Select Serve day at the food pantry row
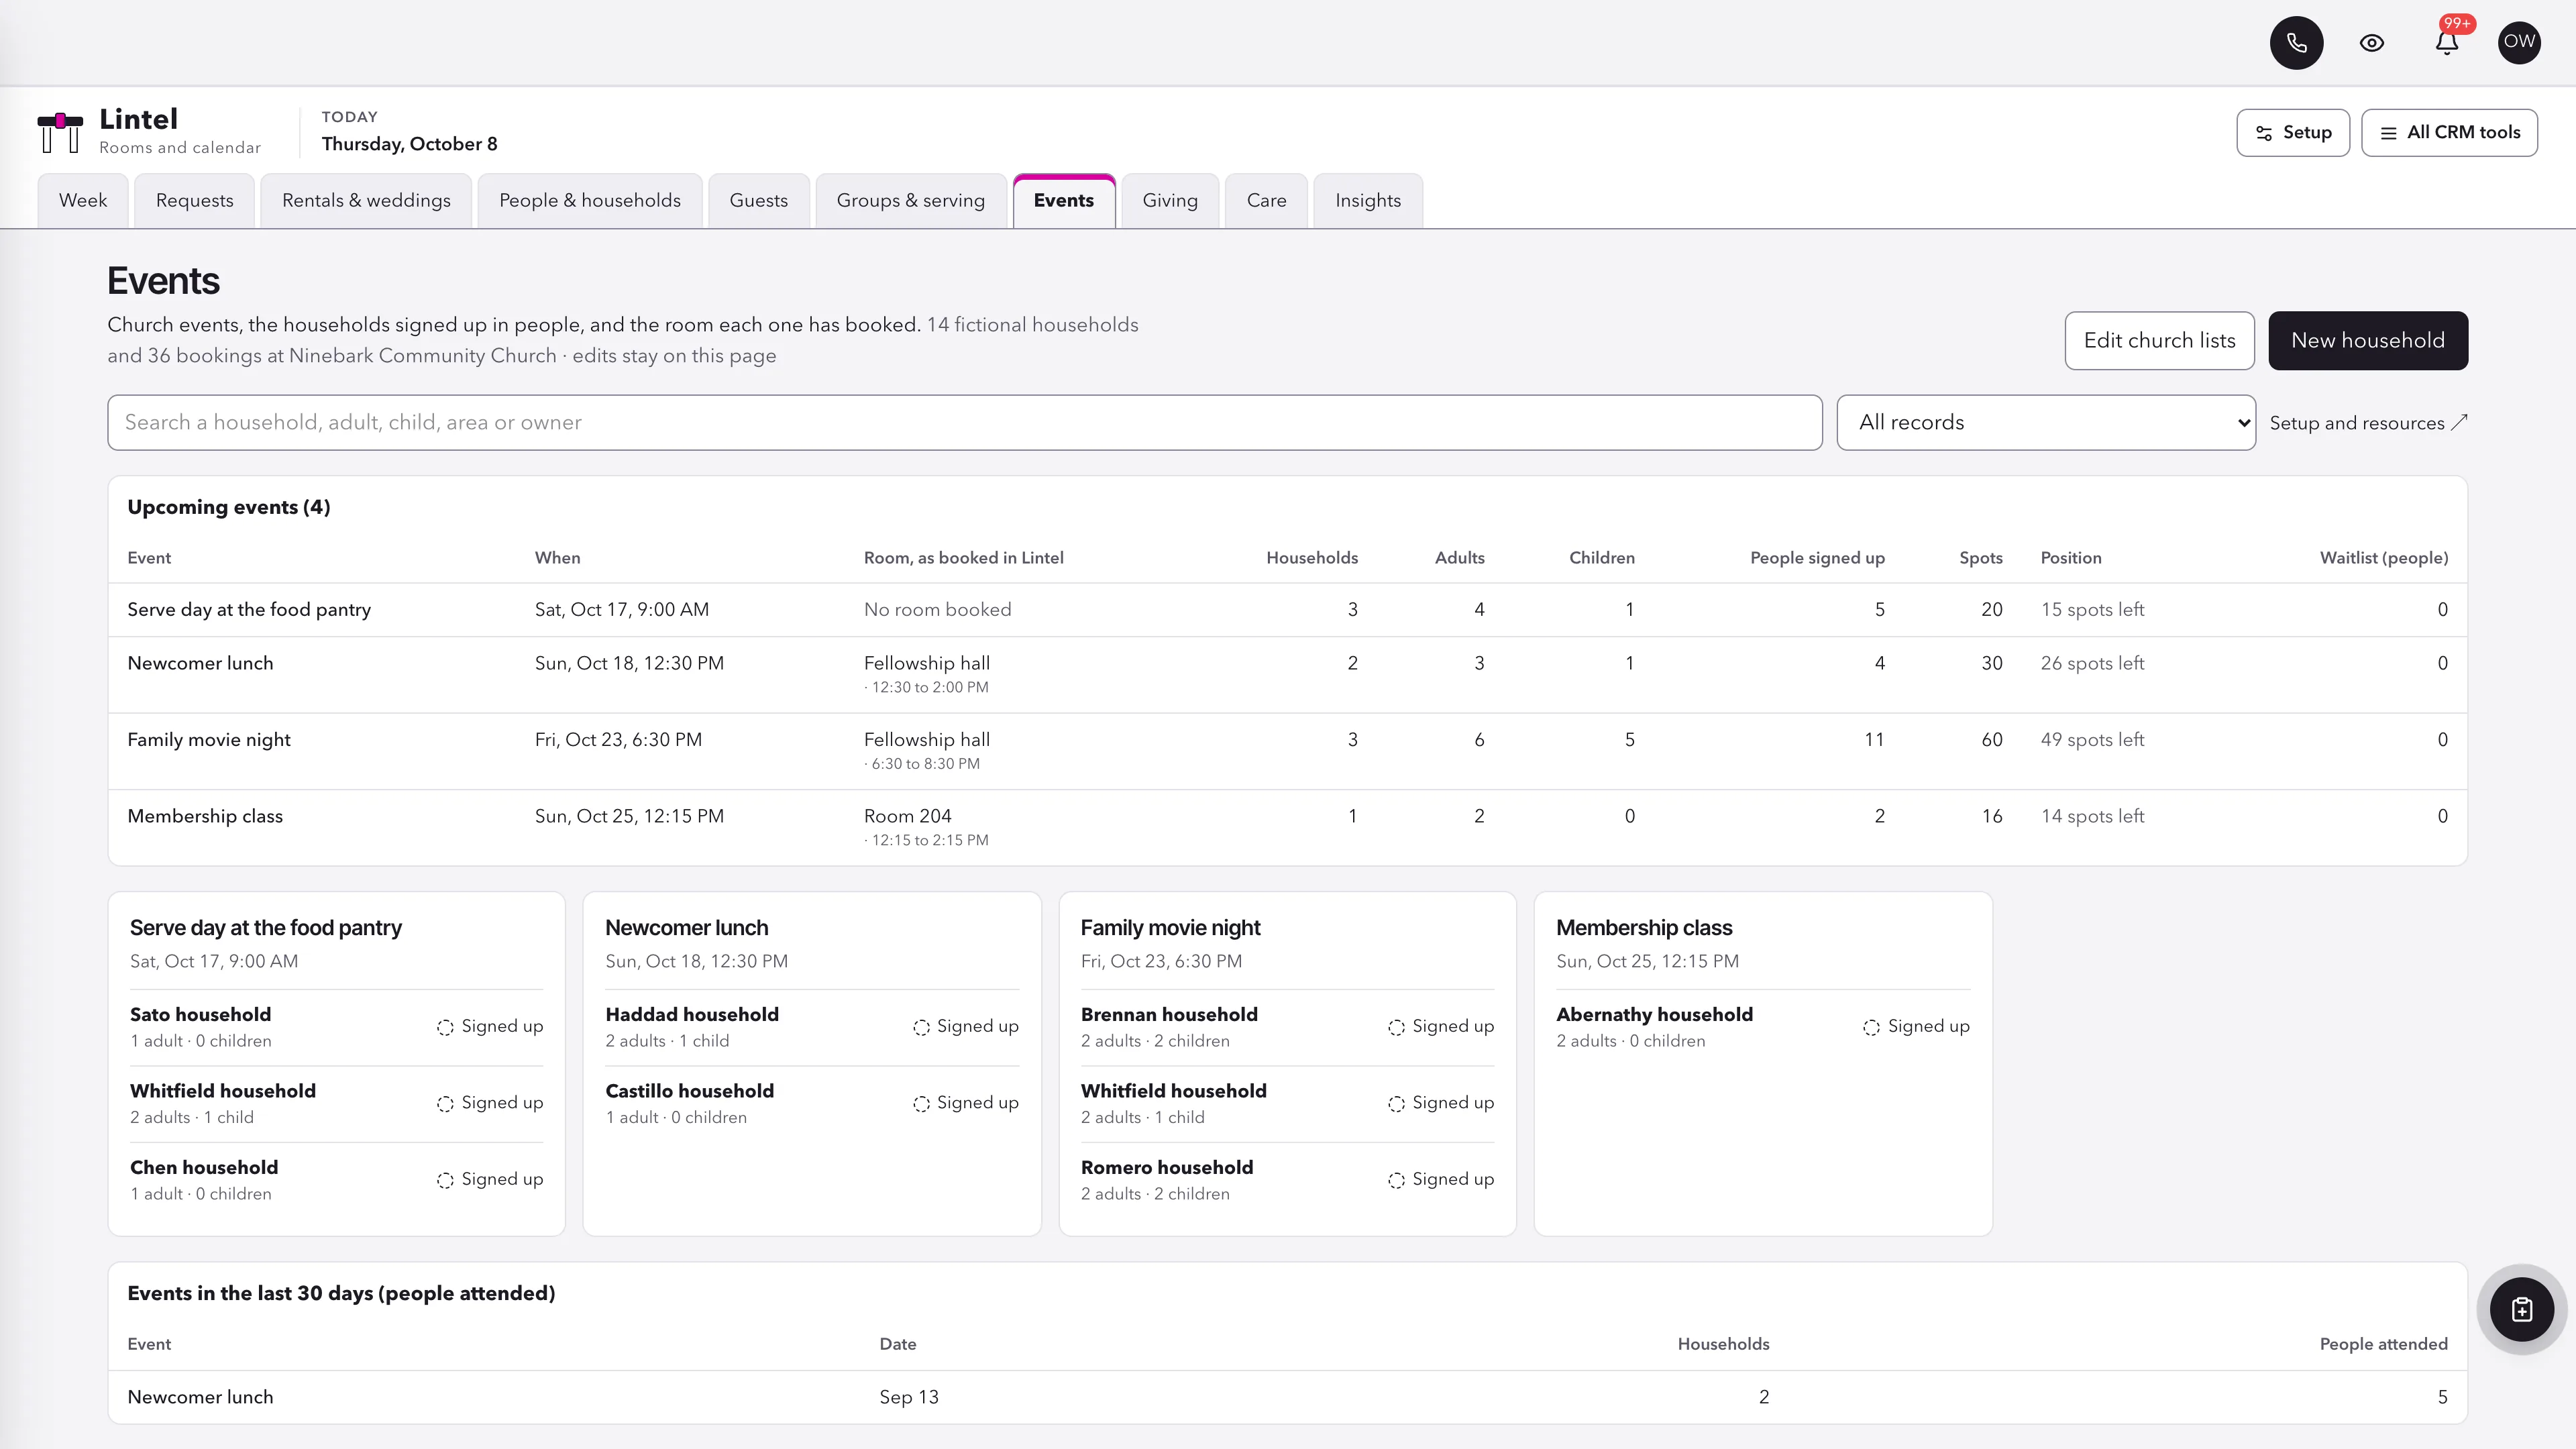The height and width of the screenshot is (1449, 2576). pos(1287,610)
